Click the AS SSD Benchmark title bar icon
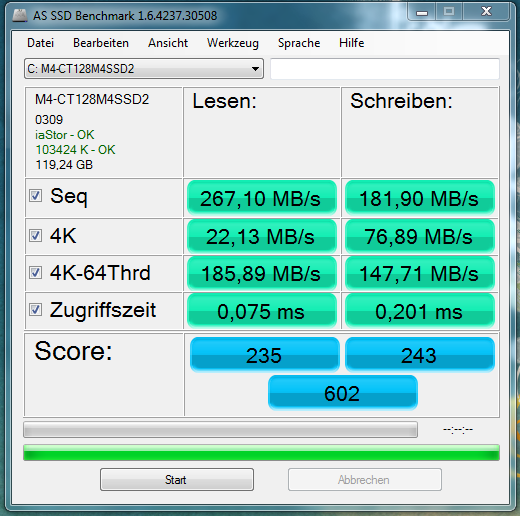520x516 pixels. pyautogui.click(x=20, y=16)
